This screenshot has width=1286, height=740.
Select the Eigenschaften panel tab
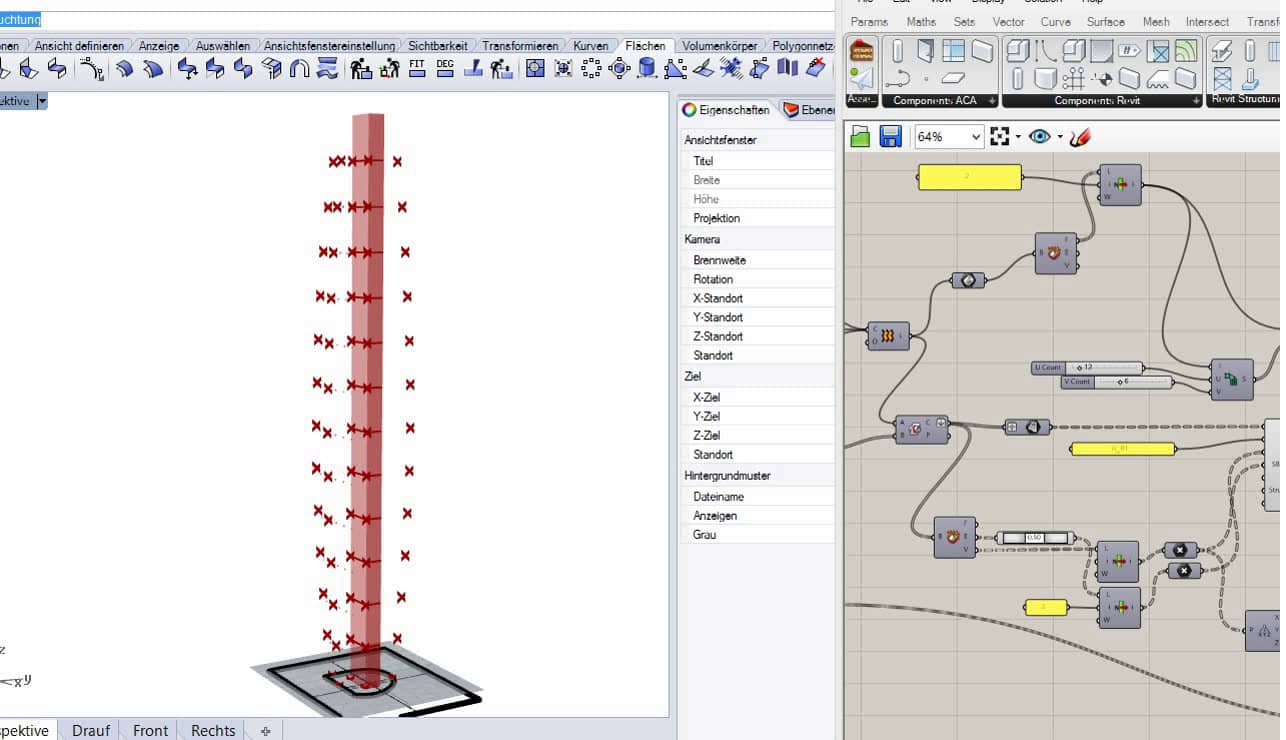pyautogui.click(x=726, y=110)
